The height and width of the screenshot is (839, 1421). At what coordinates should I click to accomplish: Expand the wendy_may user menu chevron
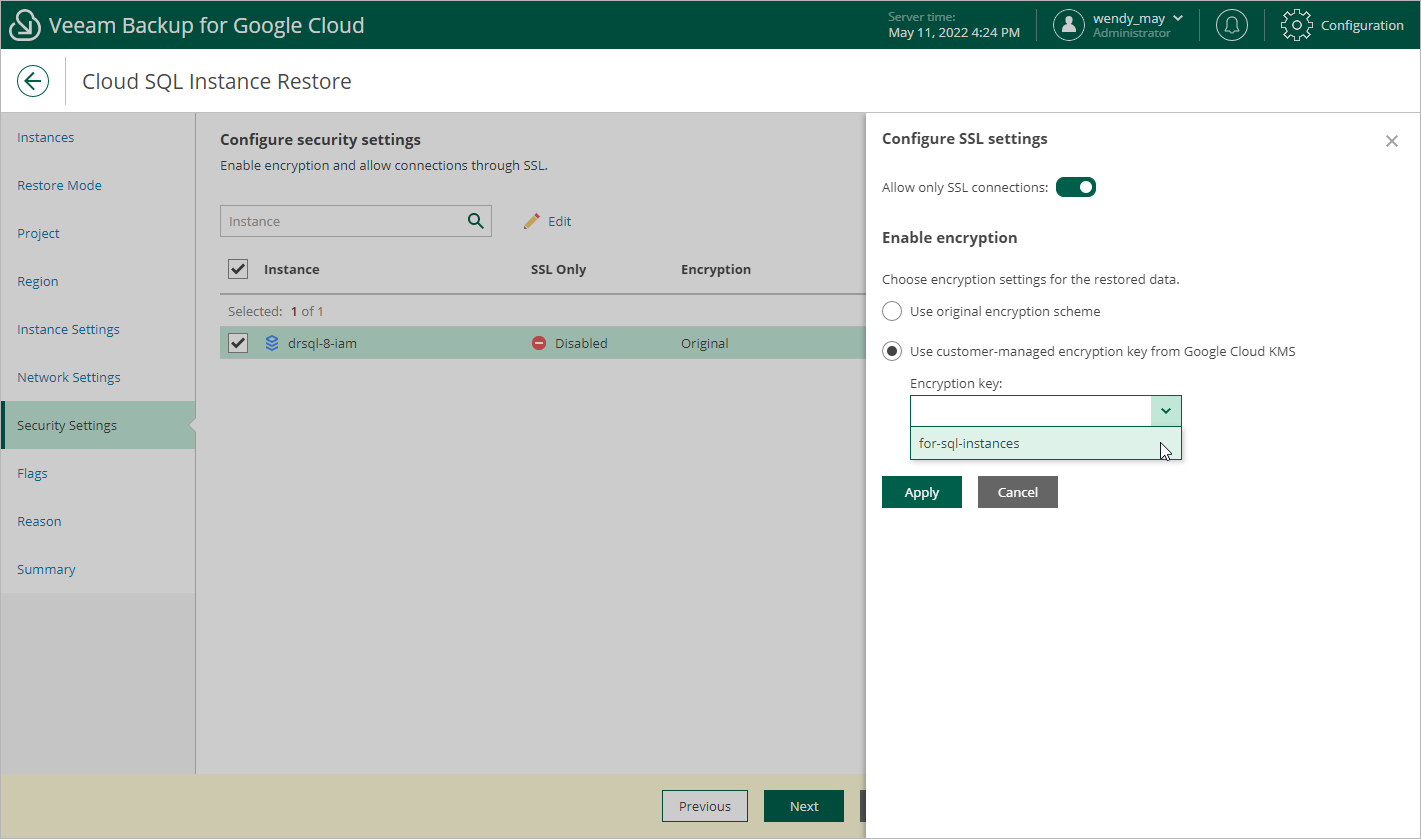[1178, 18]
